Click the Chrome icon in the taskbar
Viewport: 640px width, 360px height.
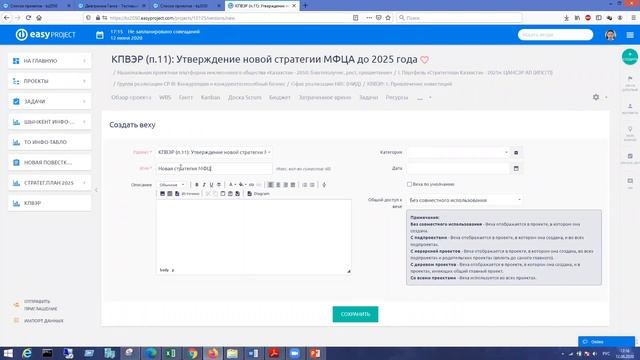click(193, 353)
